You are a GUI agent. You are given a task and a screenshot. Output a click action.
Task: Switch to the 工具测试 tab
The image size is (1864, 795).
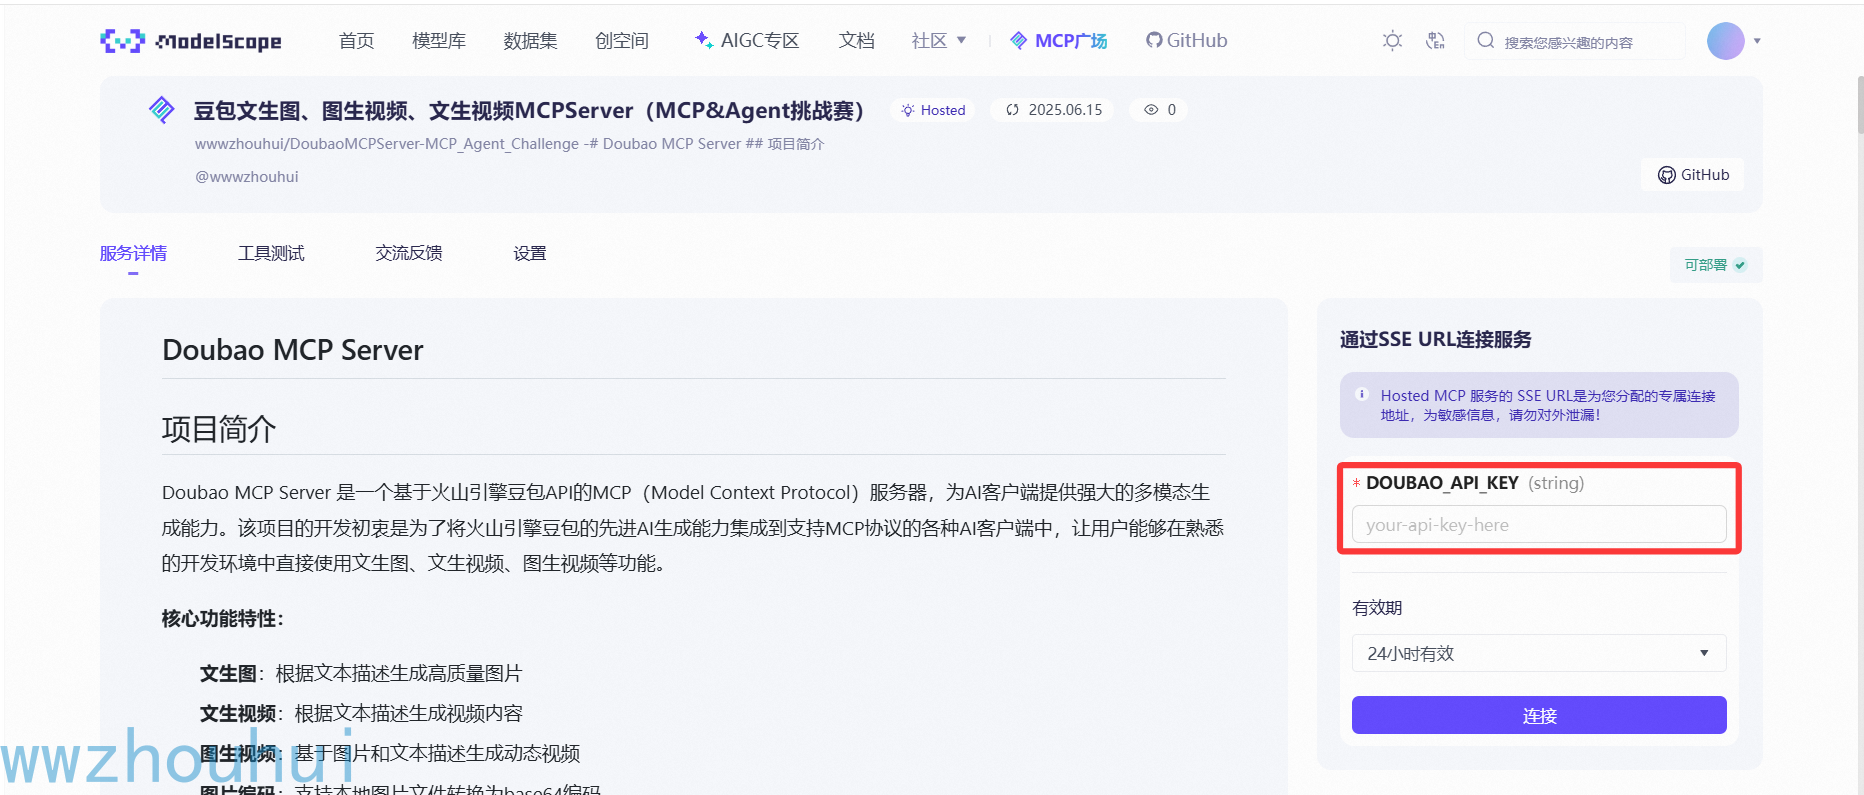pos(271,254)
